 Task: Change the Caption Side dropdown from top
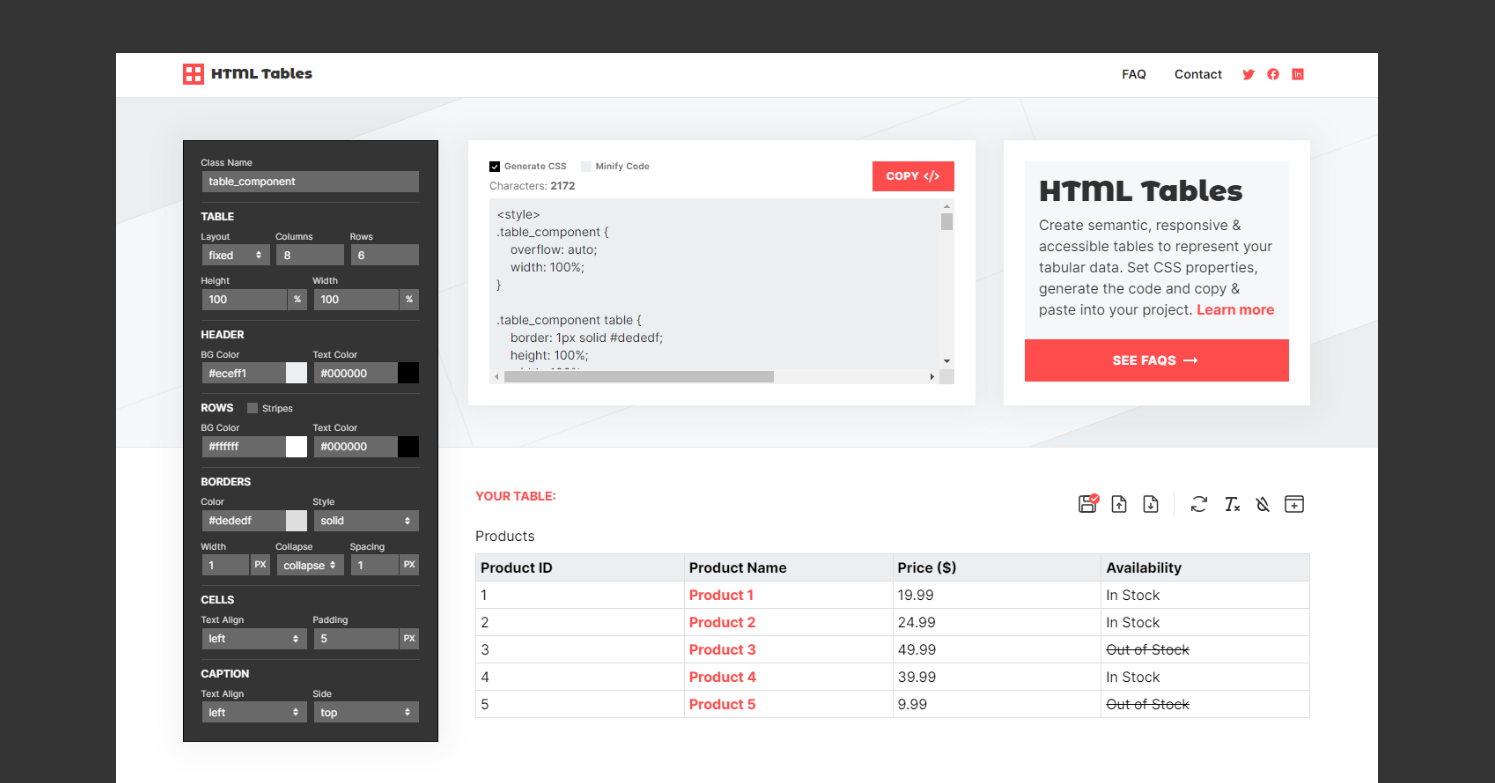[366, 711]
